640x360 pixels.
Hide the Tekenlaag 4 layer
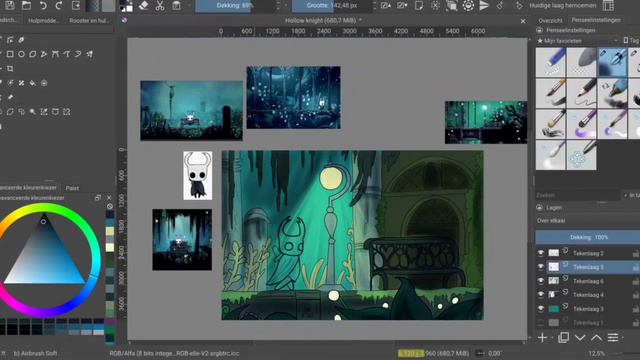541,295
